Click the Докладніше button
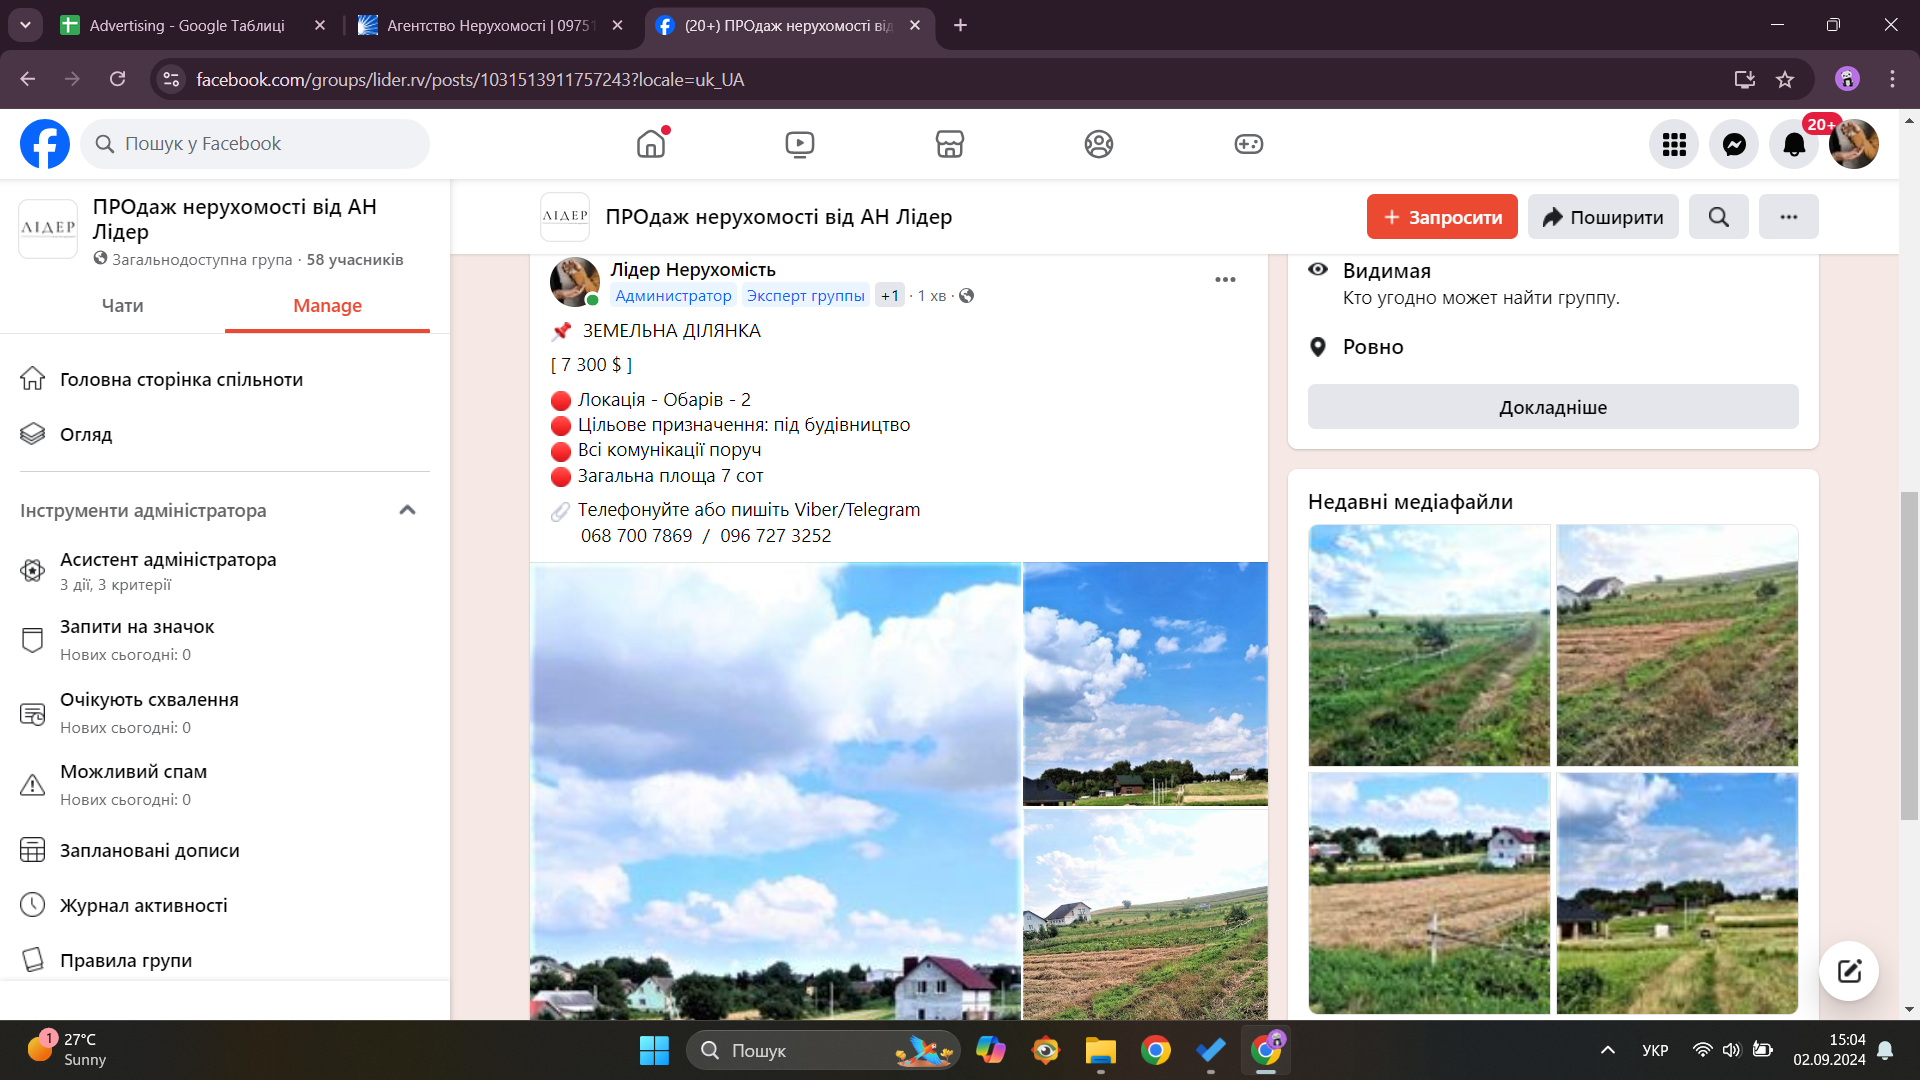The image size is (1920, 1080). 1552,407
